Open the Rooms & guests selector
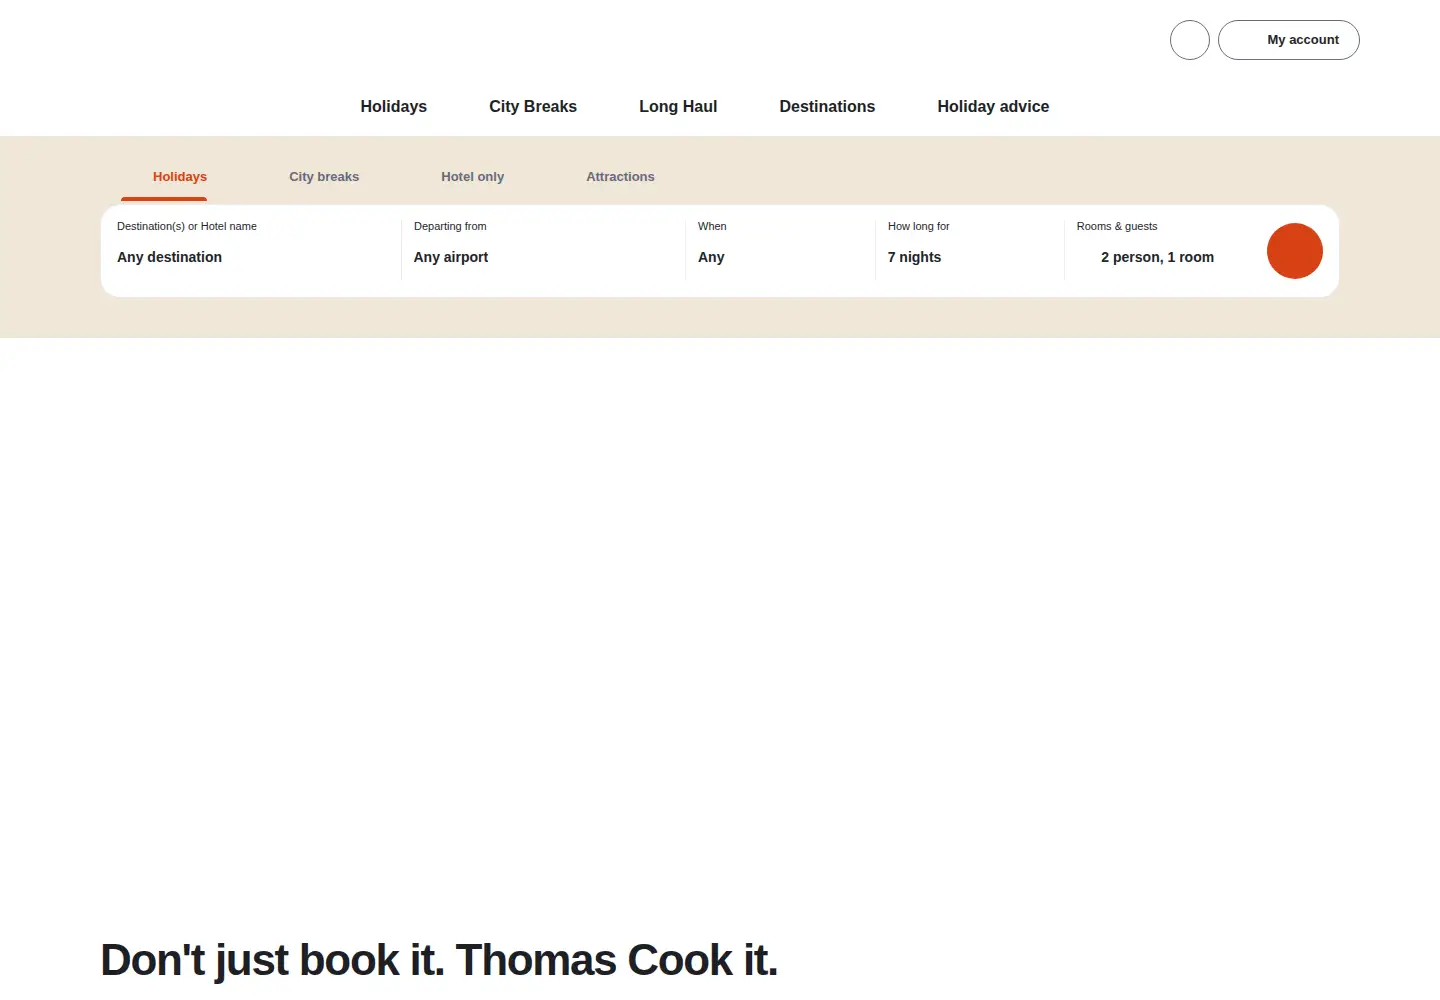Image resolution: width=1440 pixels, height=1000 pixels. click(1160, 251)
